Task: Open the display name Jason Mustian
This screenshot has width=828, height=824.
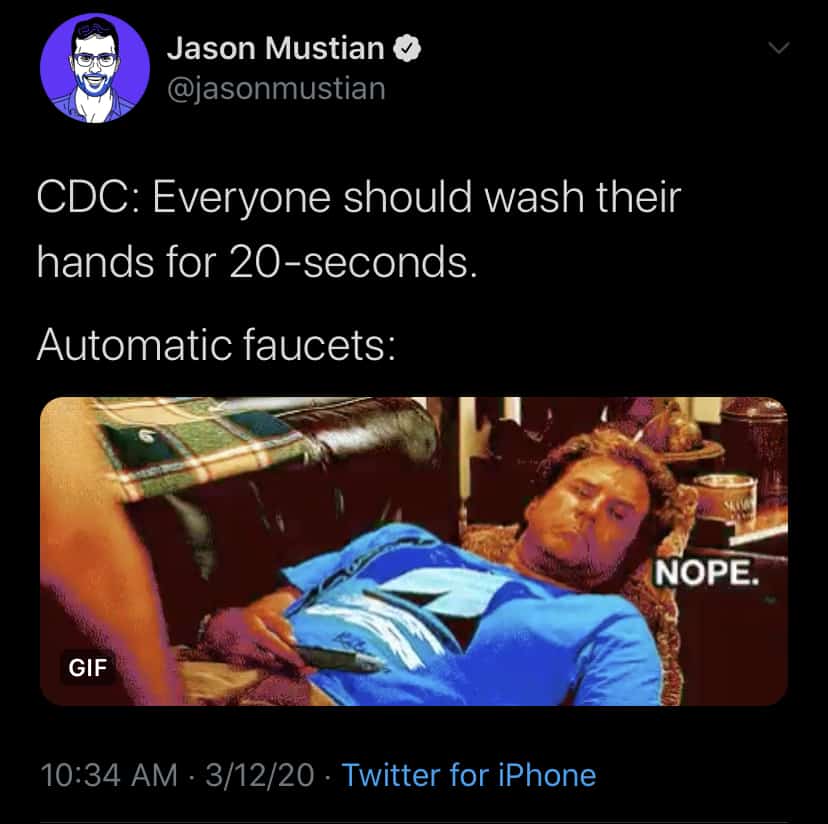Action: [276, 48]
